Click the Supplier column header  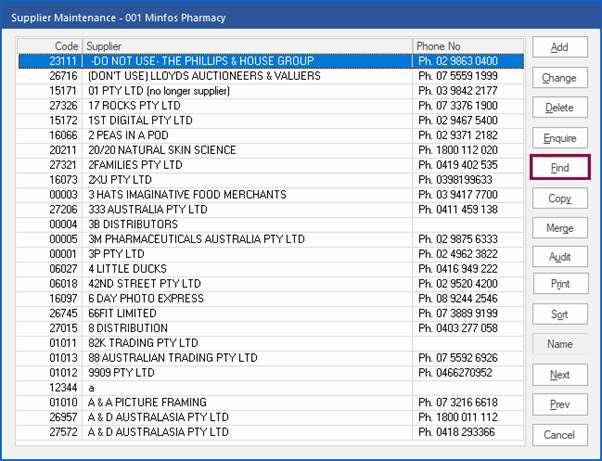coord(248,46)
